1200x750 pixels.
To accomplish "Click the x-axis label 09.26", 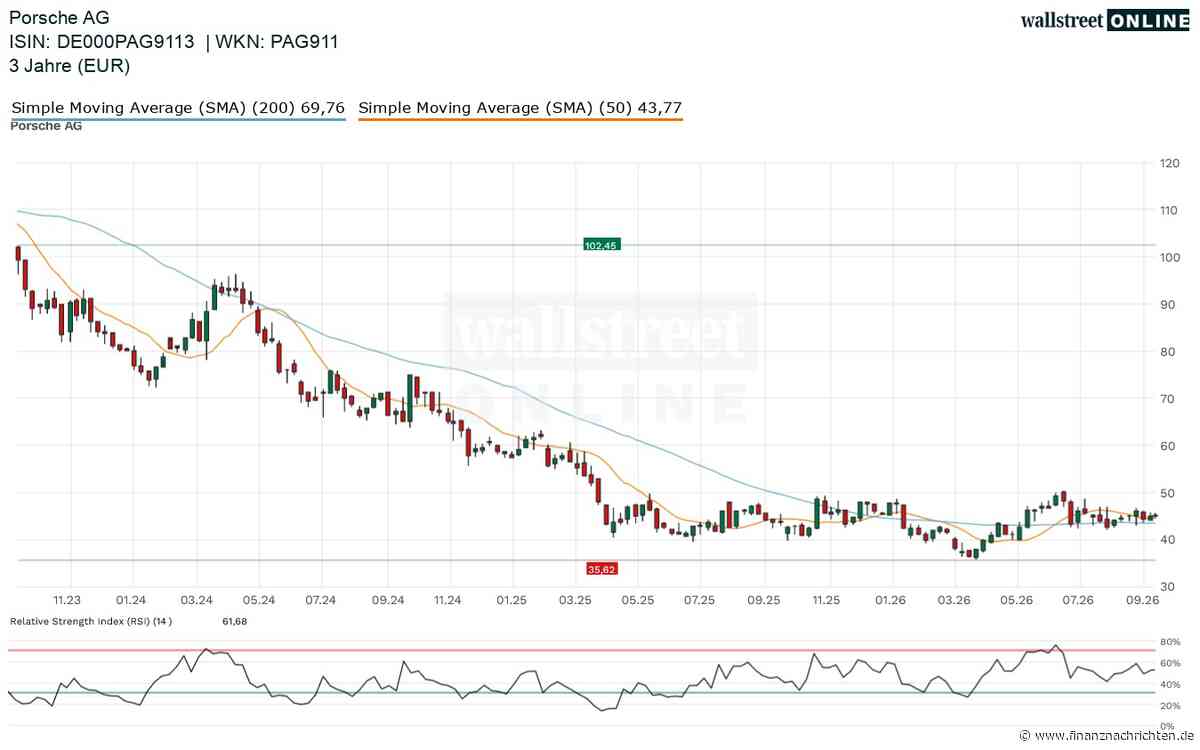I will [x=1142, y=600].
